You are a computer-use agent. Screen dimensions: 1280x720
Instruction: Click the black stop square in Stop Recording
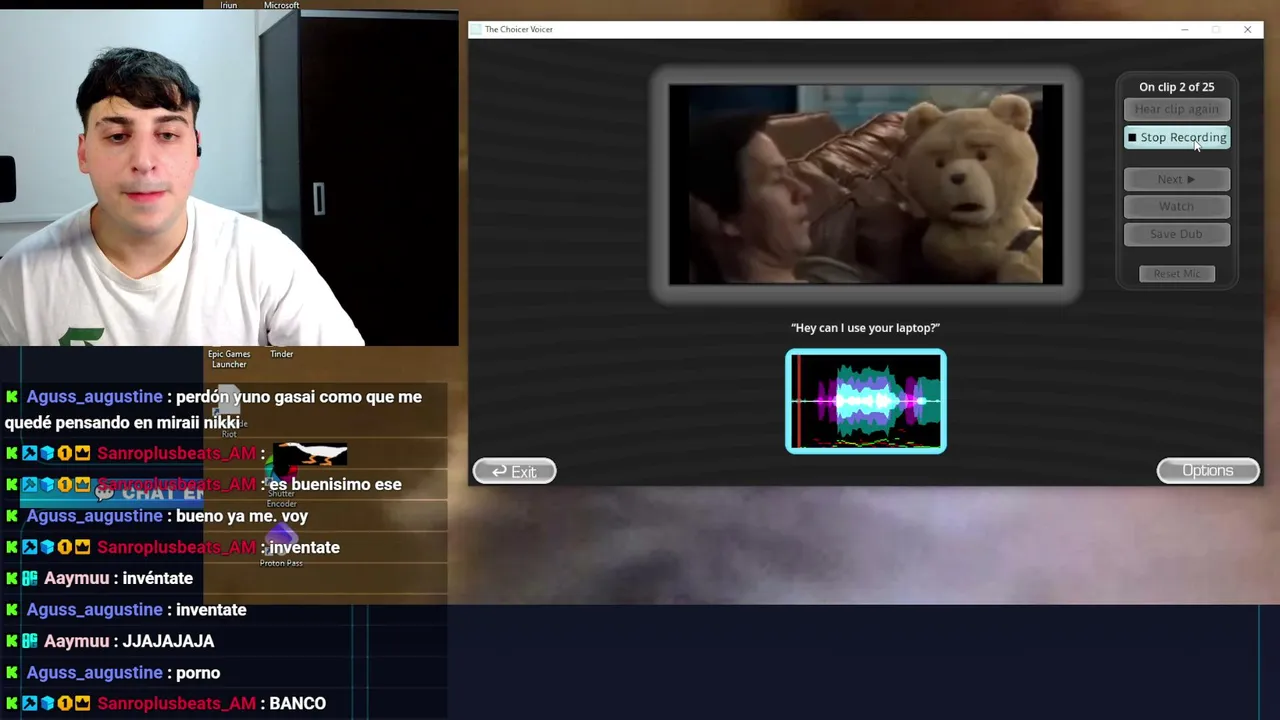point(1132,137)
